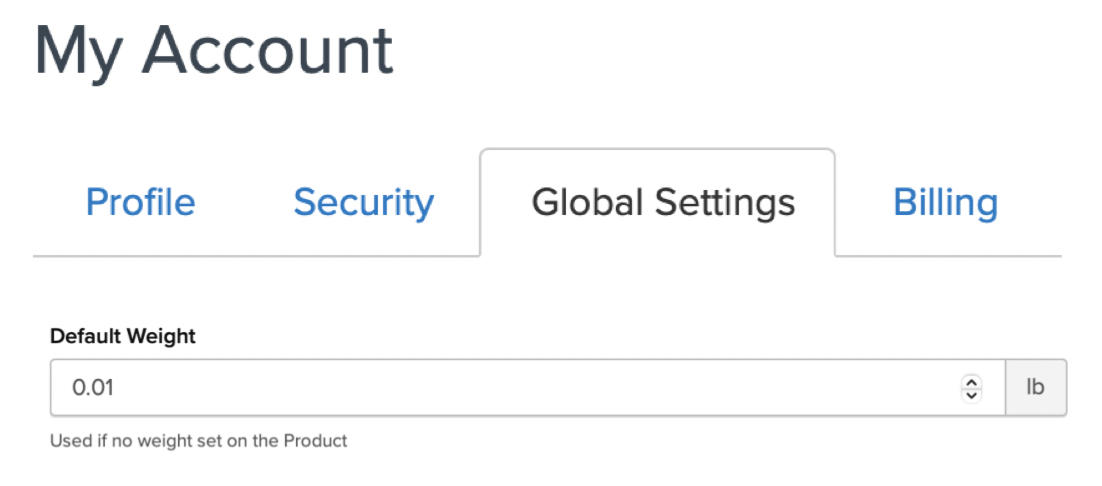Click the Default Weight label
The width and height of the screenshot is (1102, 486).
click(123, 337)
